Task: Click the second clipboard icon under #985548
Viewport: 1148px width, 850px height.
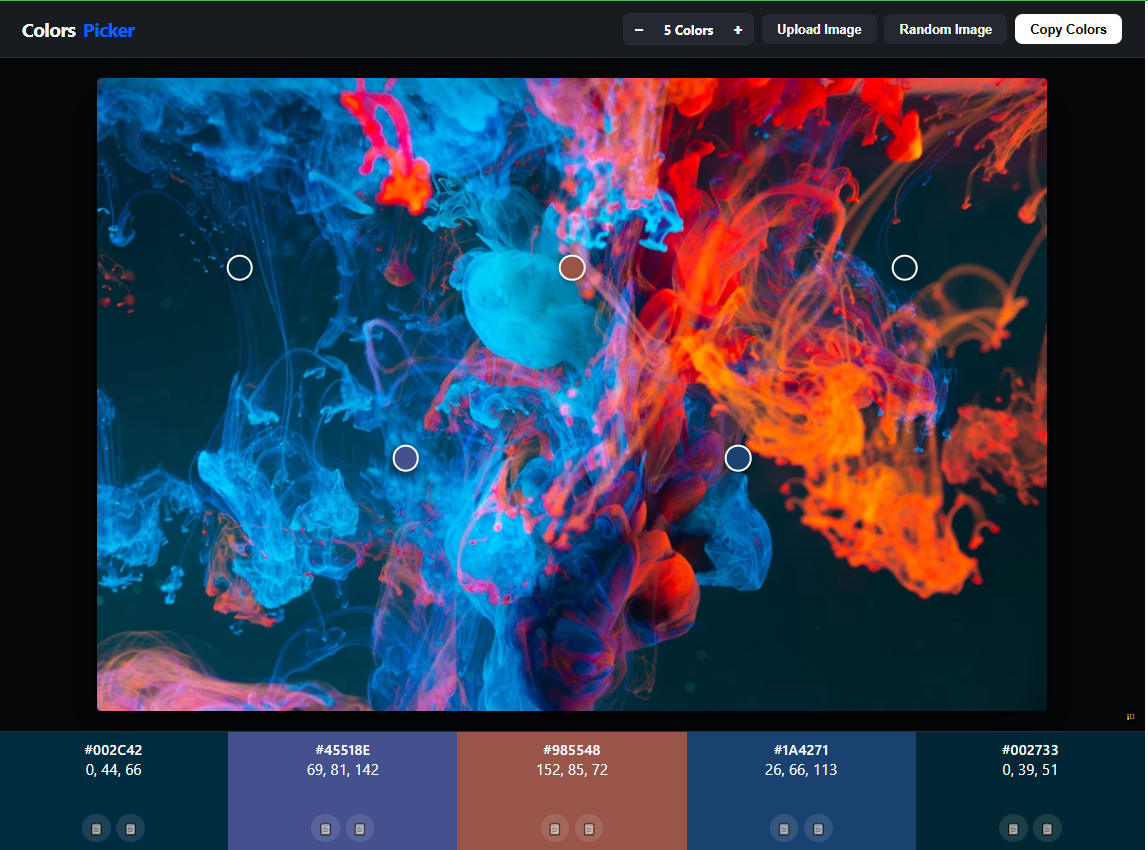Action: click(589, 829)
